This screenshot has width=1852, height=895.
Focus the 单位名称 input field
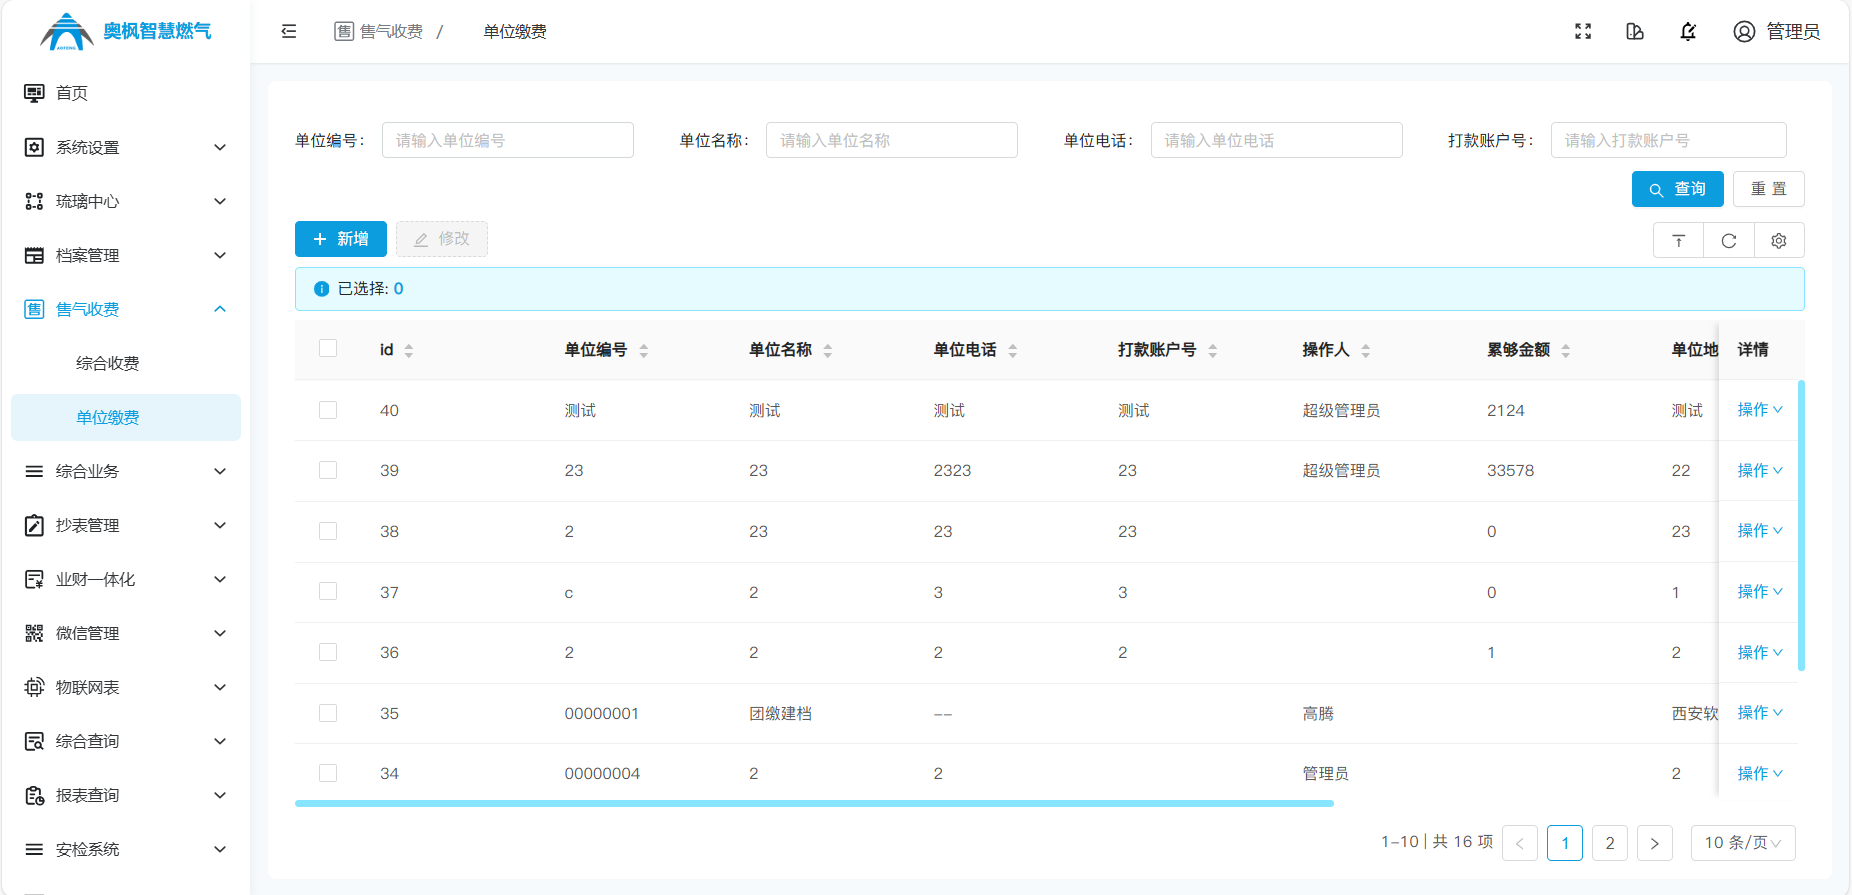(892, 140)
